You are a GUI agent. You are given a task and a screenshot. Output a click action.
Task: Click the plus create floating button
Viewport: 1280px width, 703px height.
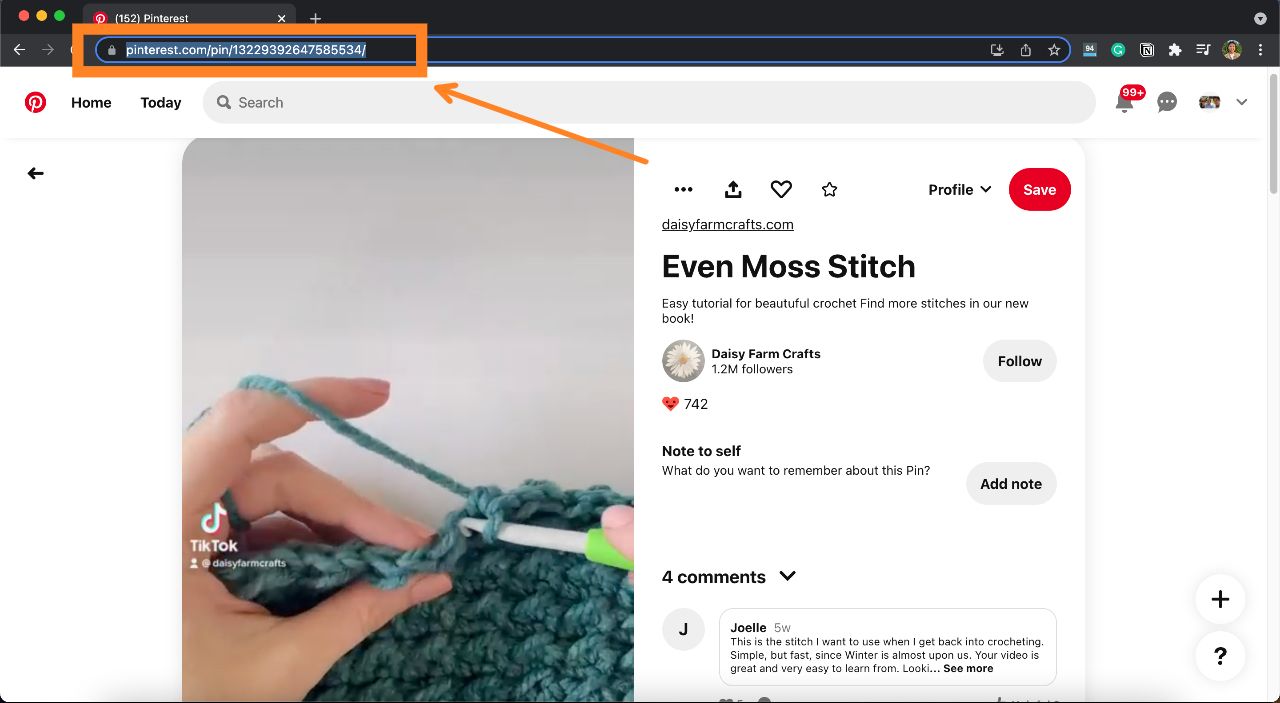pyautogui.click(x=1220, y=599)
